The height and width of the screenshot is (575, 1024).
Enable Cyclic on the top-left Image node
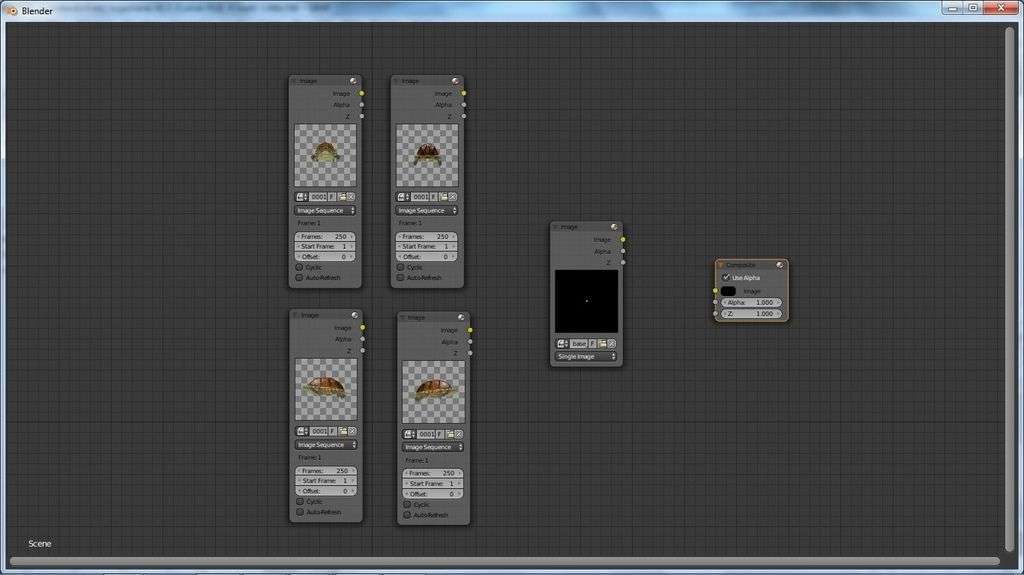pos(299,267)
